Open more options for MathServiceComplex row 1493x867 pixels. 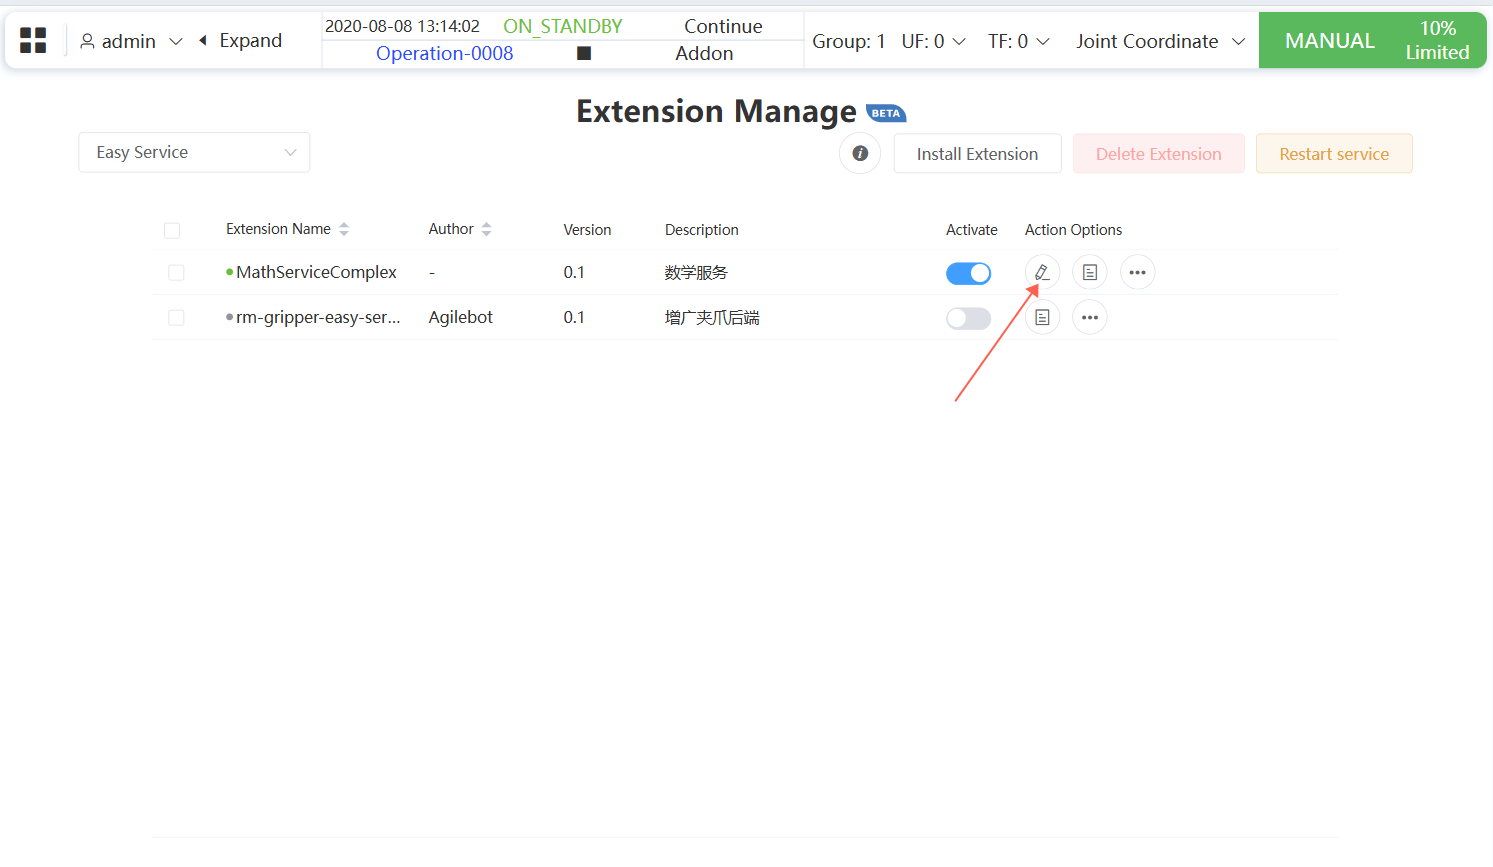click(1137, 272)
